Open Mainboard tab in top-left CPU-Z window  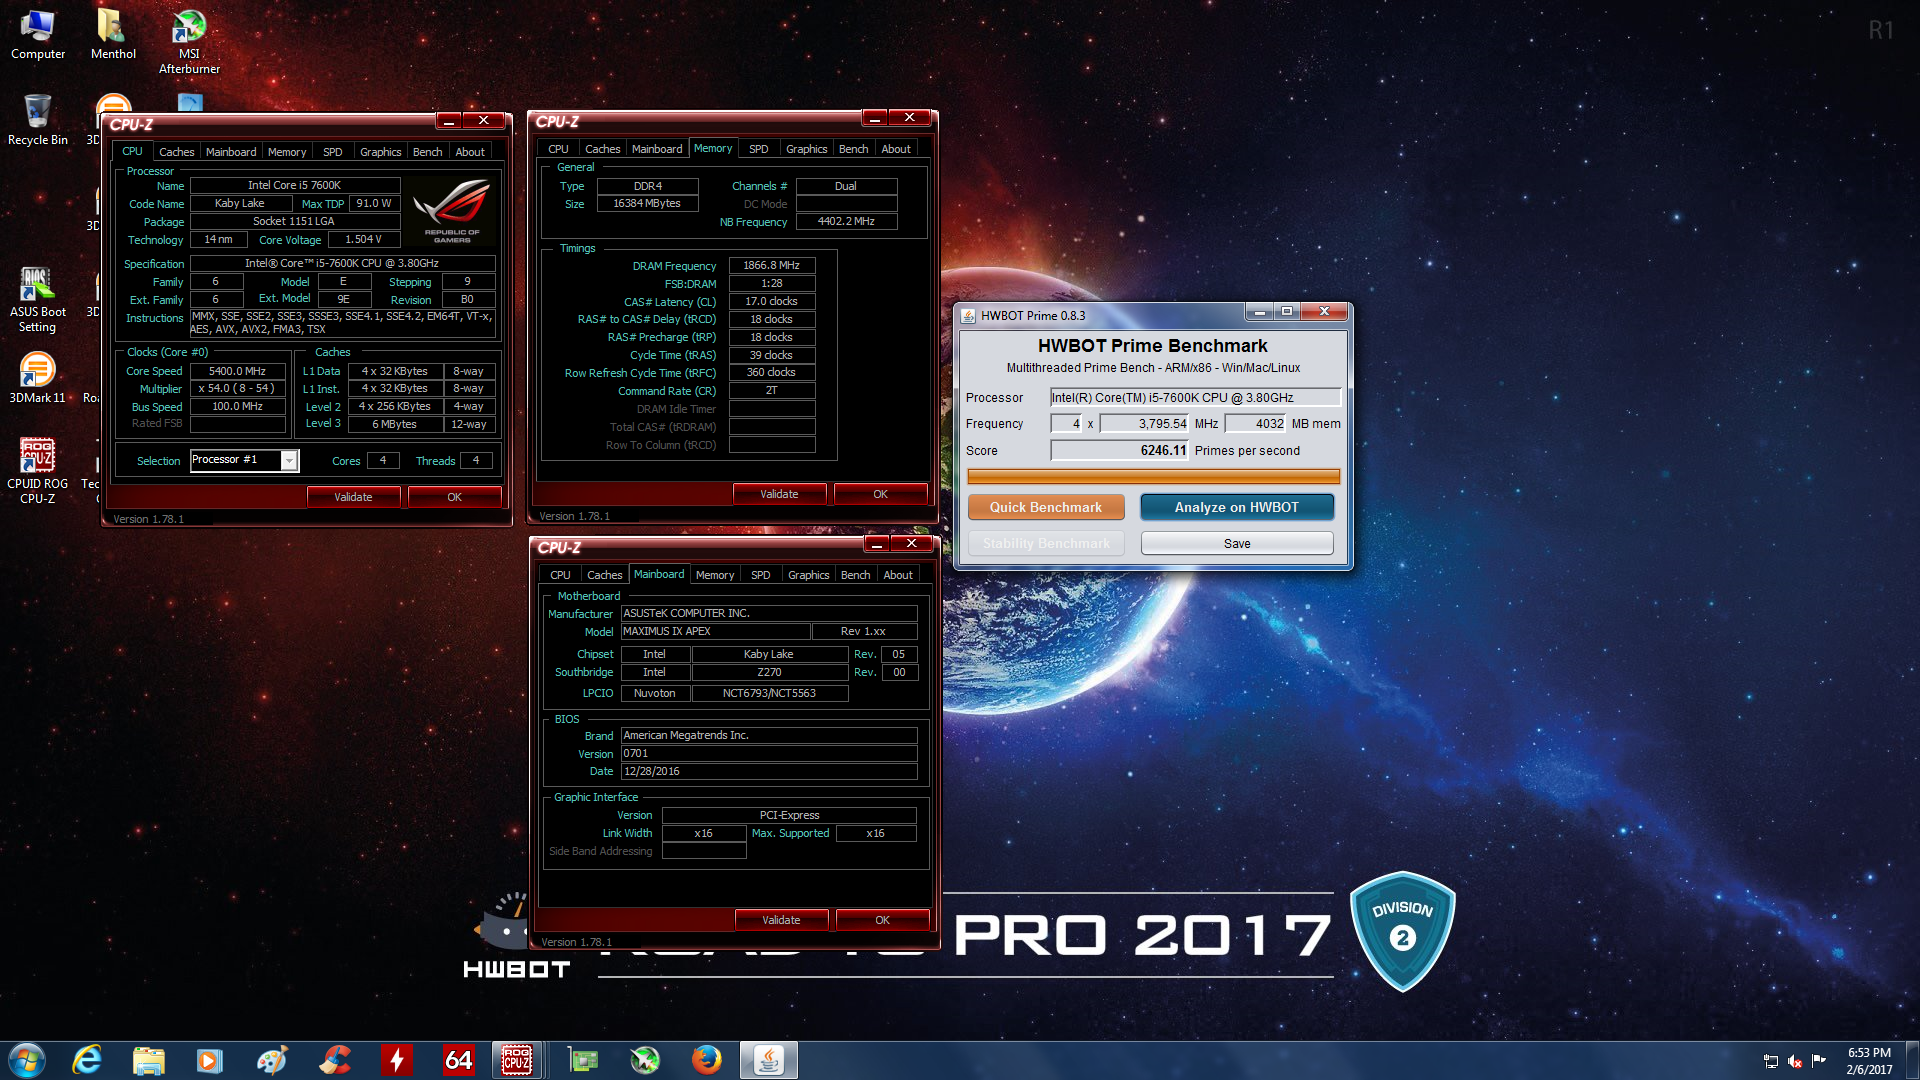231,152
